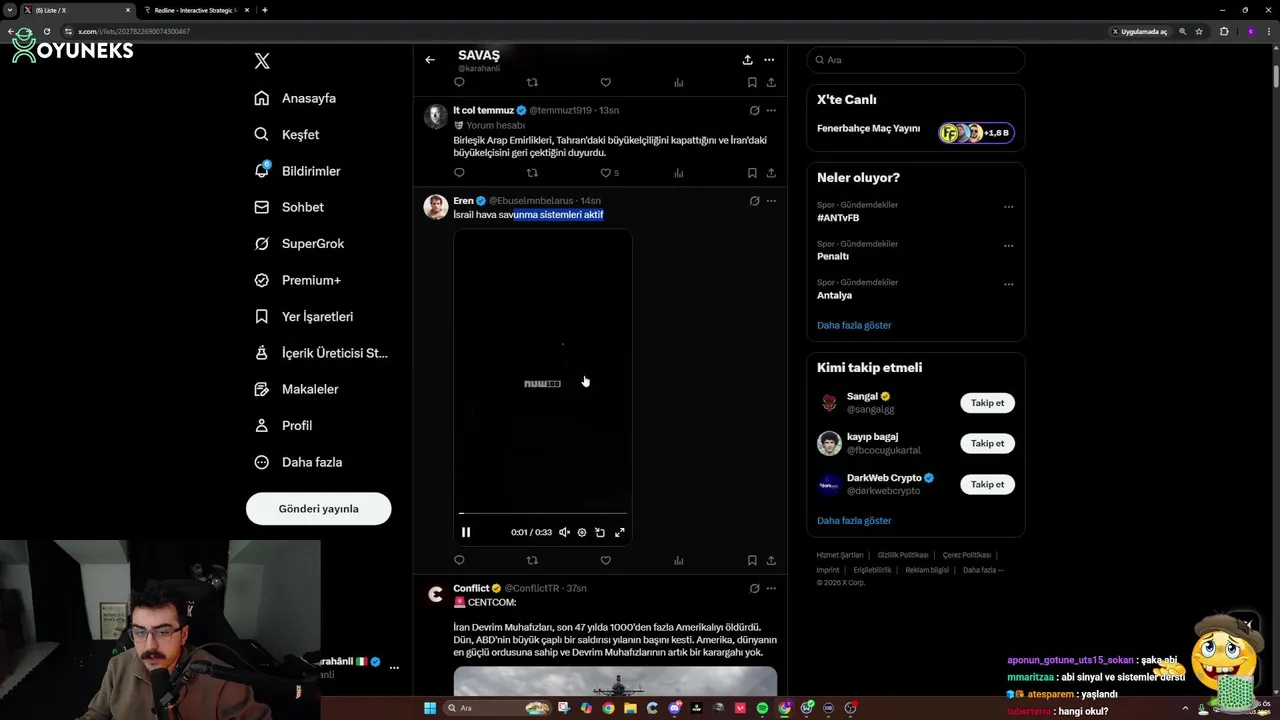1280x720 pixels.
Task: Share the lt col temmuz post
Action: (771, 173)
